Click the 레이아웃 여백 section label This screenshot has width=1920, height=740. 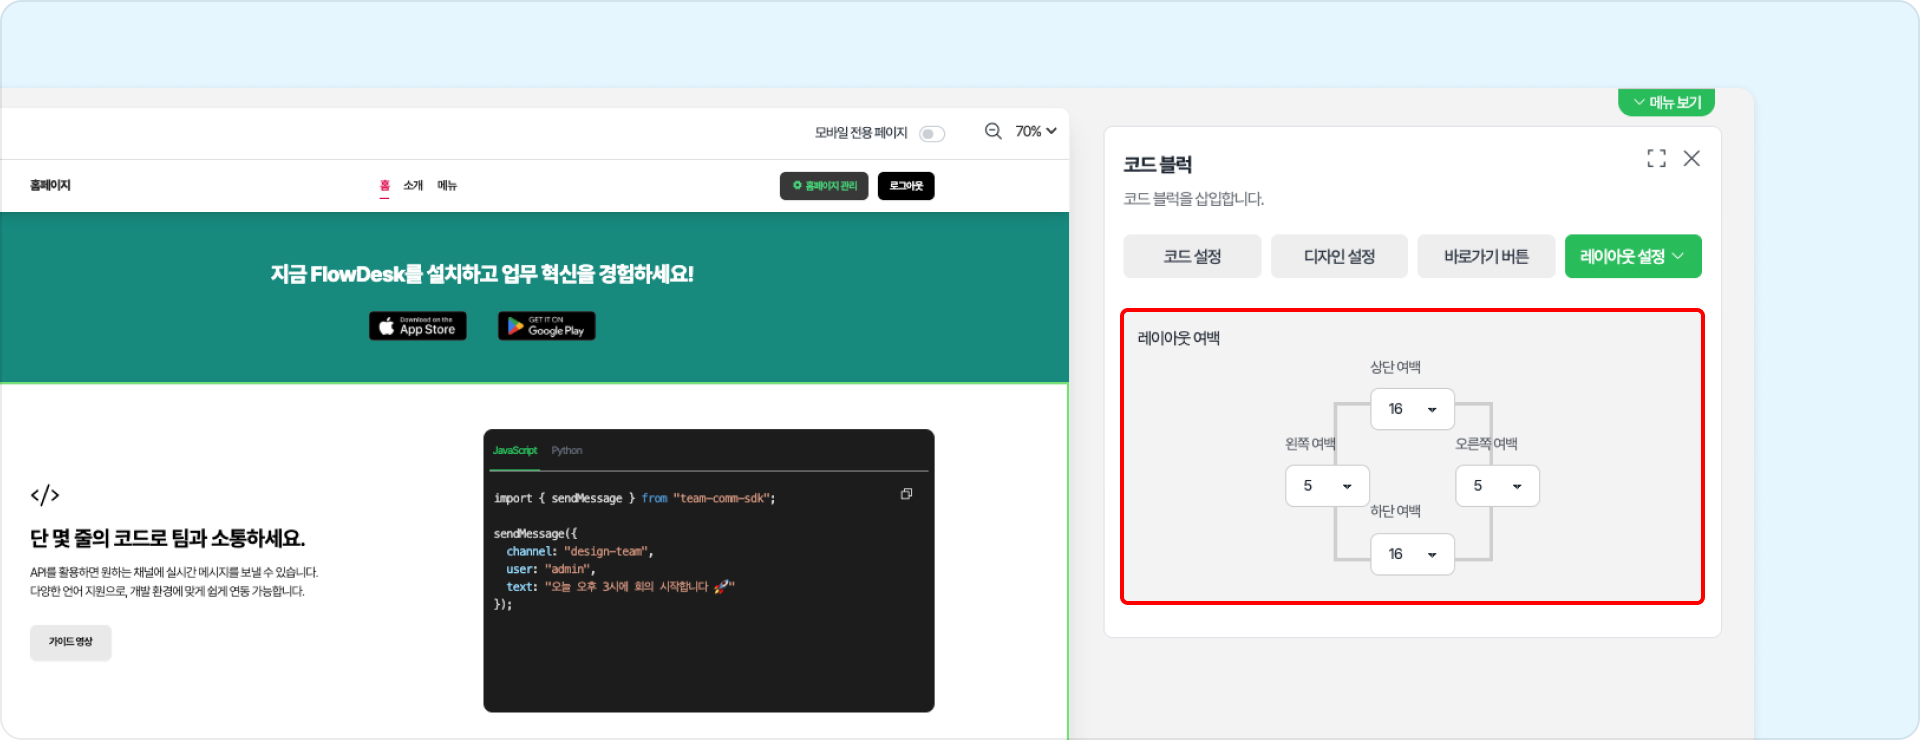pos(1178,338)
